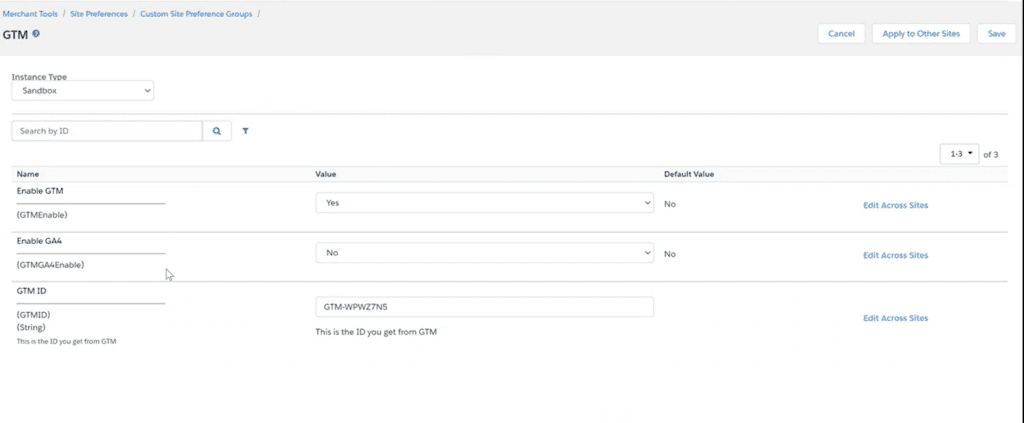Screen dimensions: 1024x423
Task: Open the filter funnel icon
Action: 245,131
